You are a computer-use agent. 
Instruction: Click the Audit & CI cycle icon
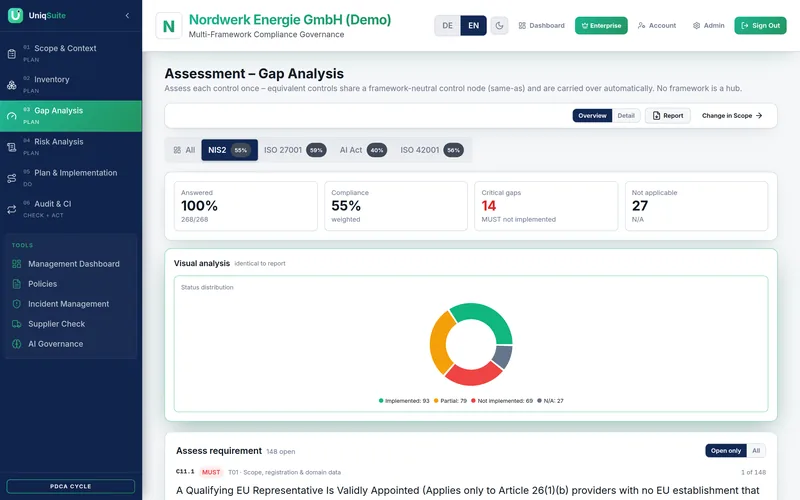point(12,209)
